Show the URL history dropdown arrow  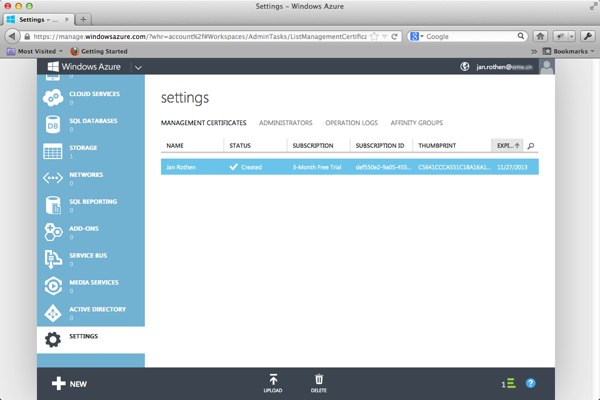[x=385, y=36]
